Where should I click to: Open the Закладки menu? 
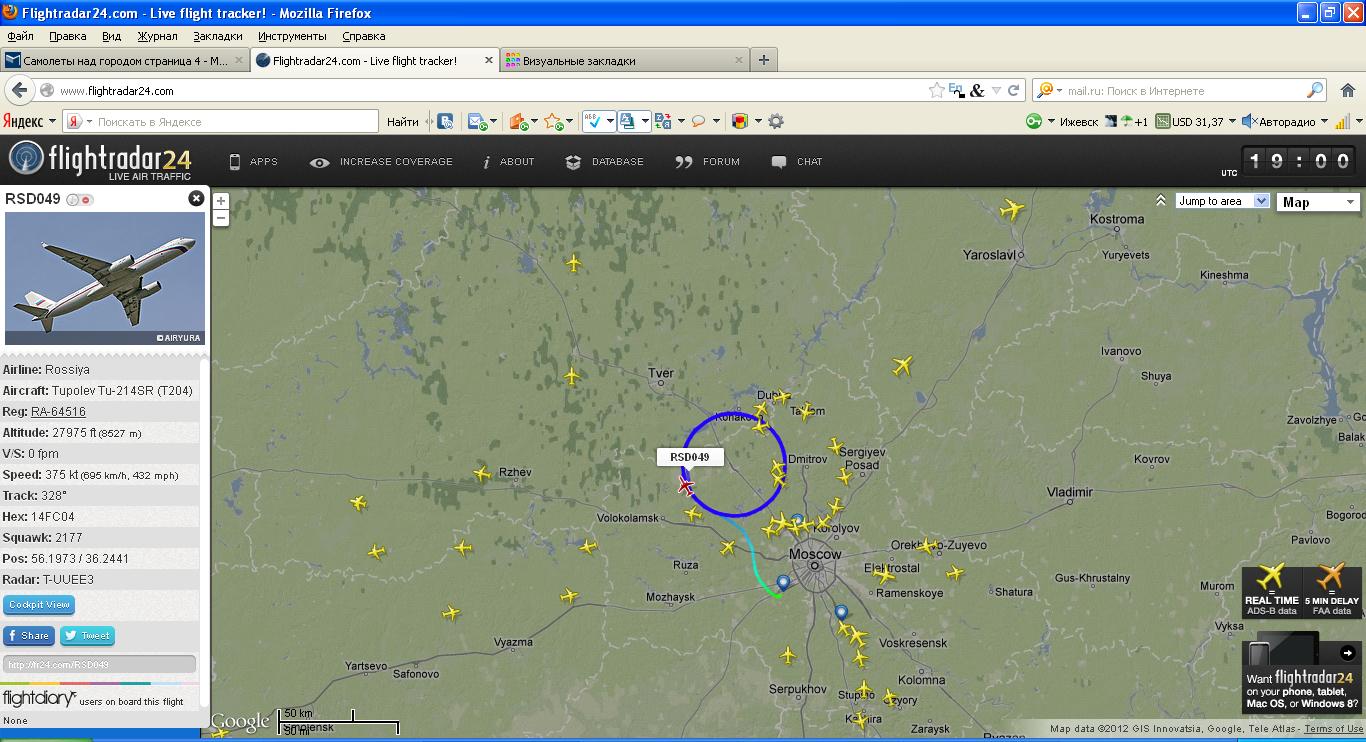217,36
